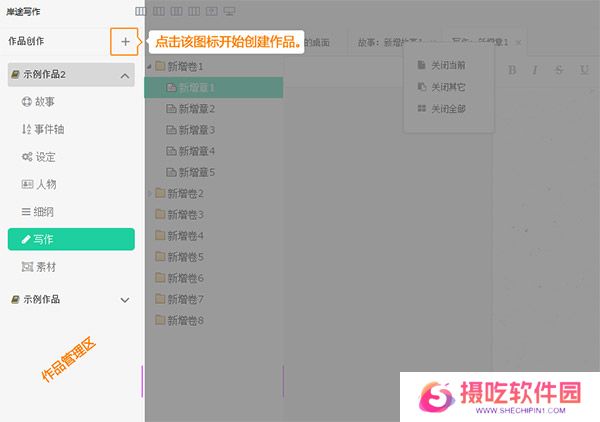Toggle underline formatting with U
Viewport: 600px width, 422px height.
584,70
